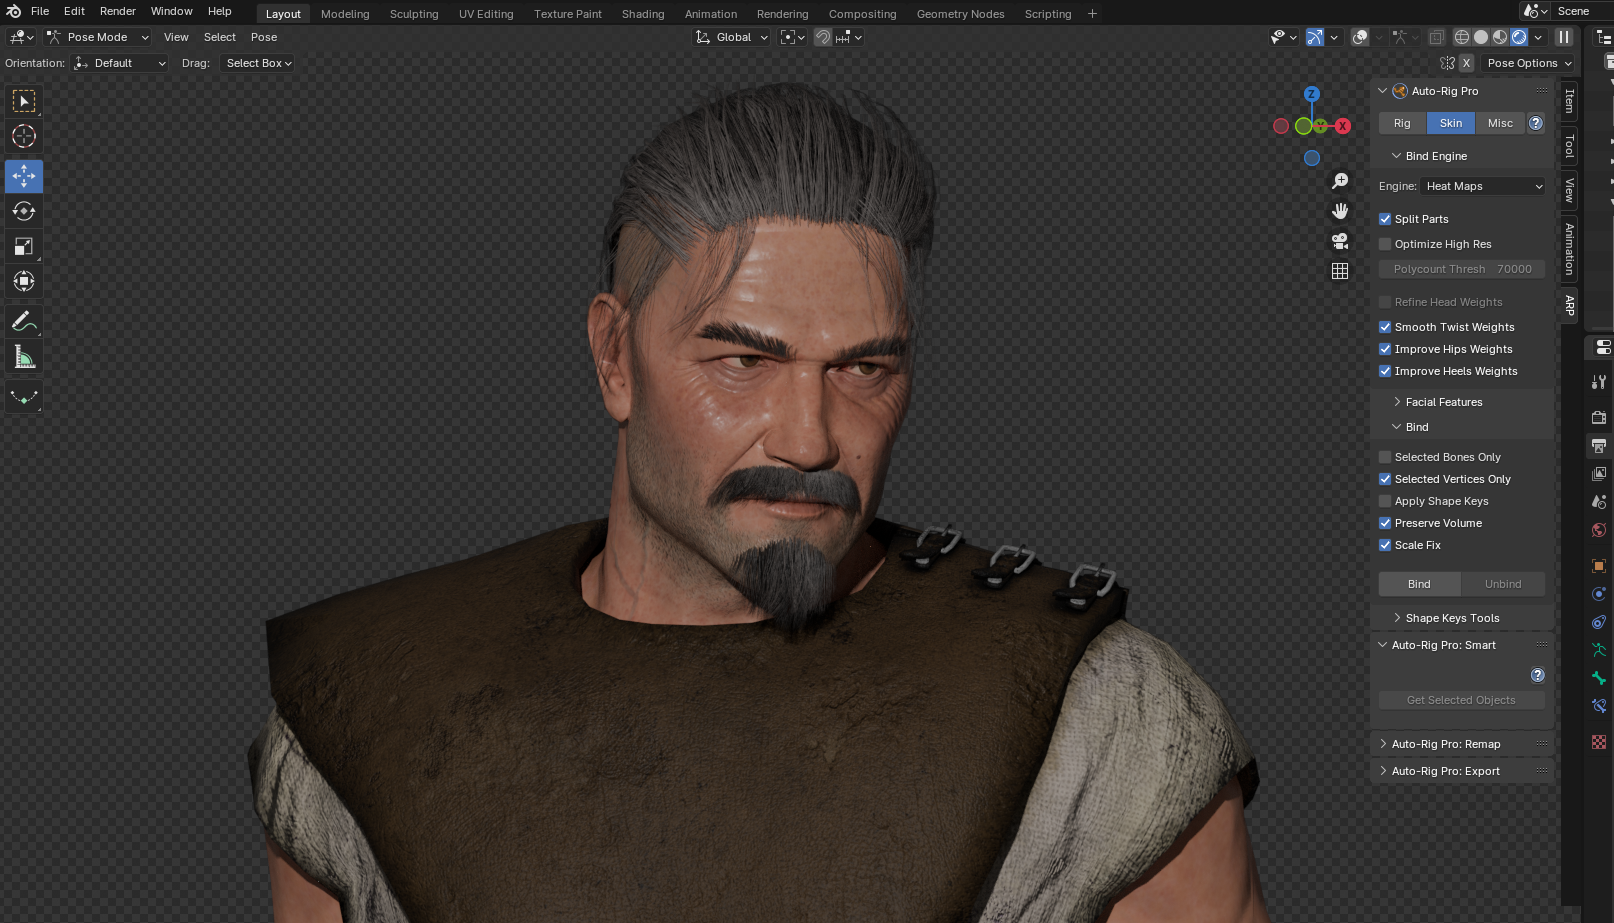
Task: Open the Render menu
Action: pos(117,11)
